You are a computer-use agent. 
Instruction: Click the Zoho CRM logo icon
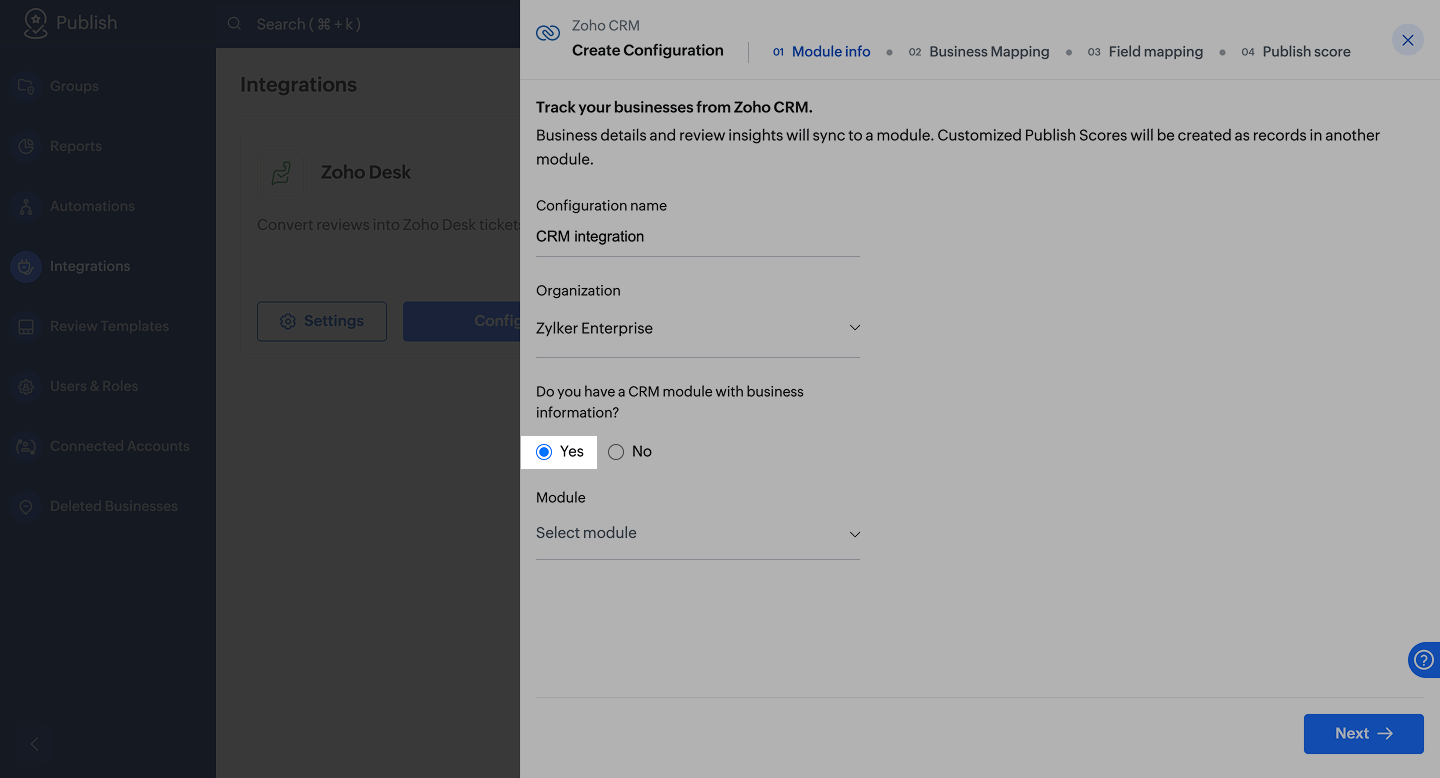coord(548,33)
